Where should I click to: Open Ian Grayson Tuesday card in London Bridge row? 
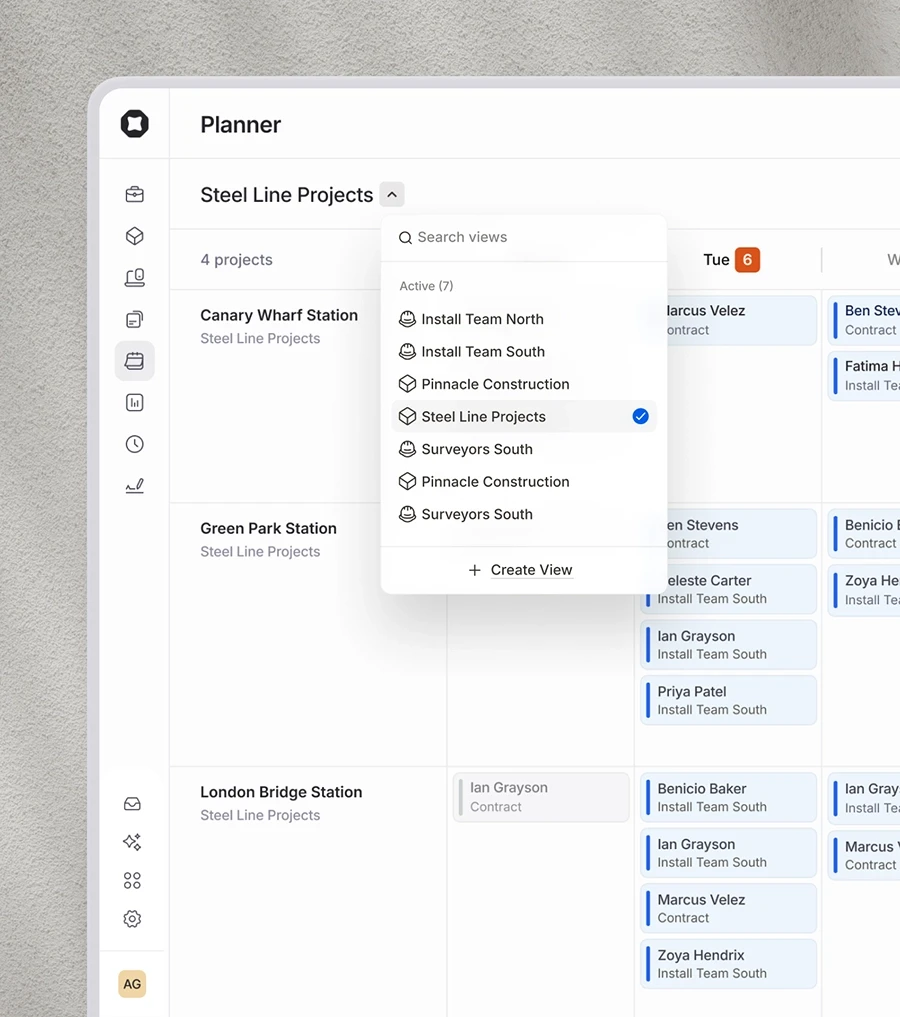pyautogui.click(x=729, y=853)
